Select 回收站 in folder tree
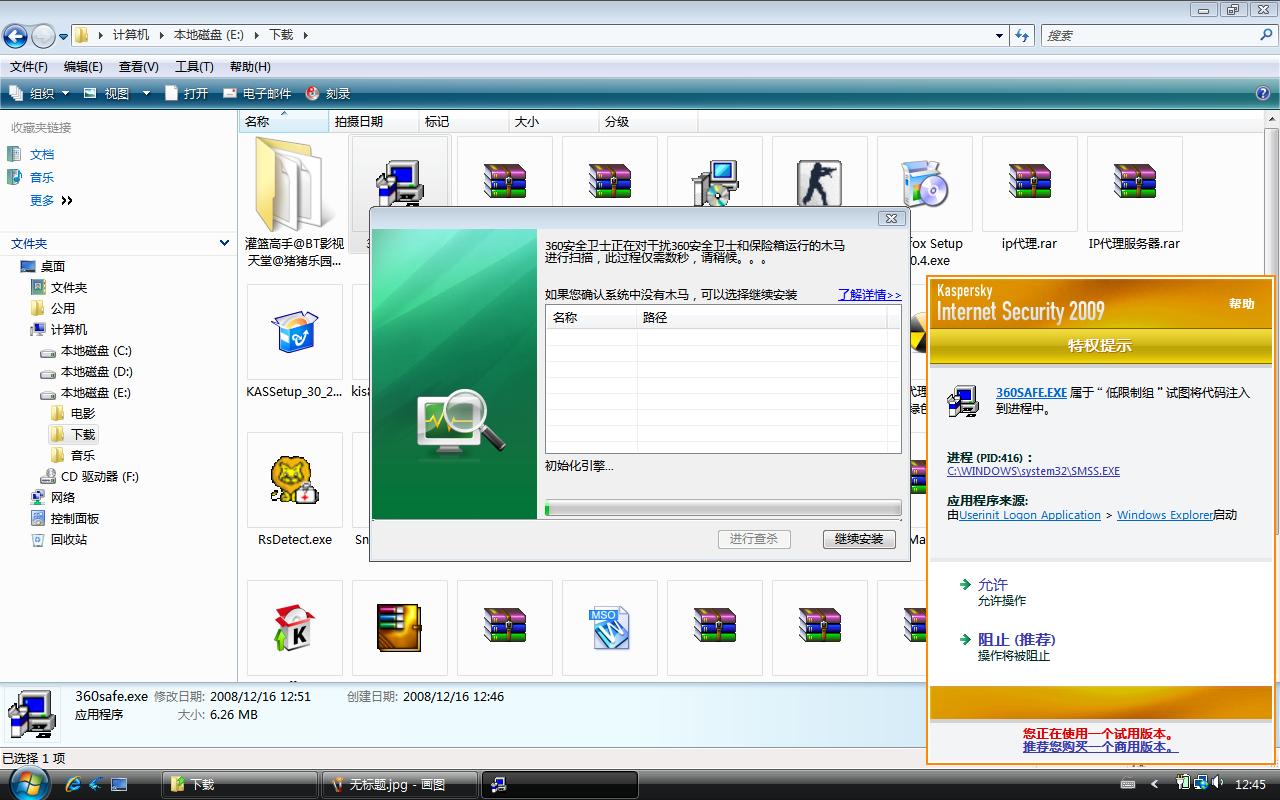The image size is (1280, 800). (x=69, y=540)
